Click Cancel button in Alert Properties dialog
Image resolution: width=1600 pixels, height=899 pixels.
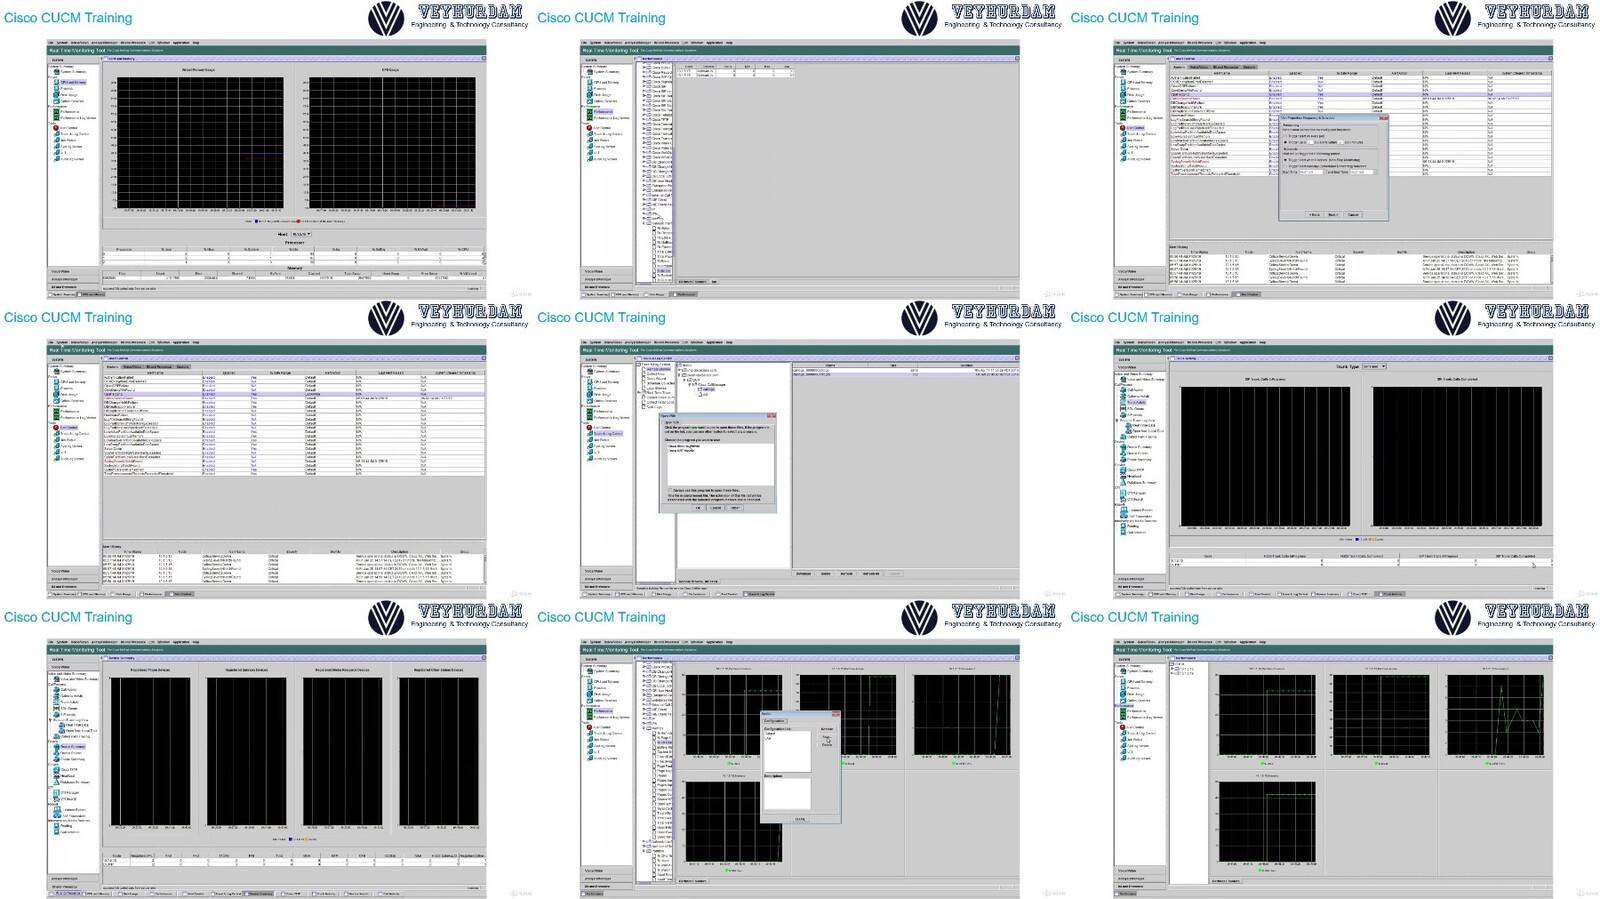point(1353,215)
